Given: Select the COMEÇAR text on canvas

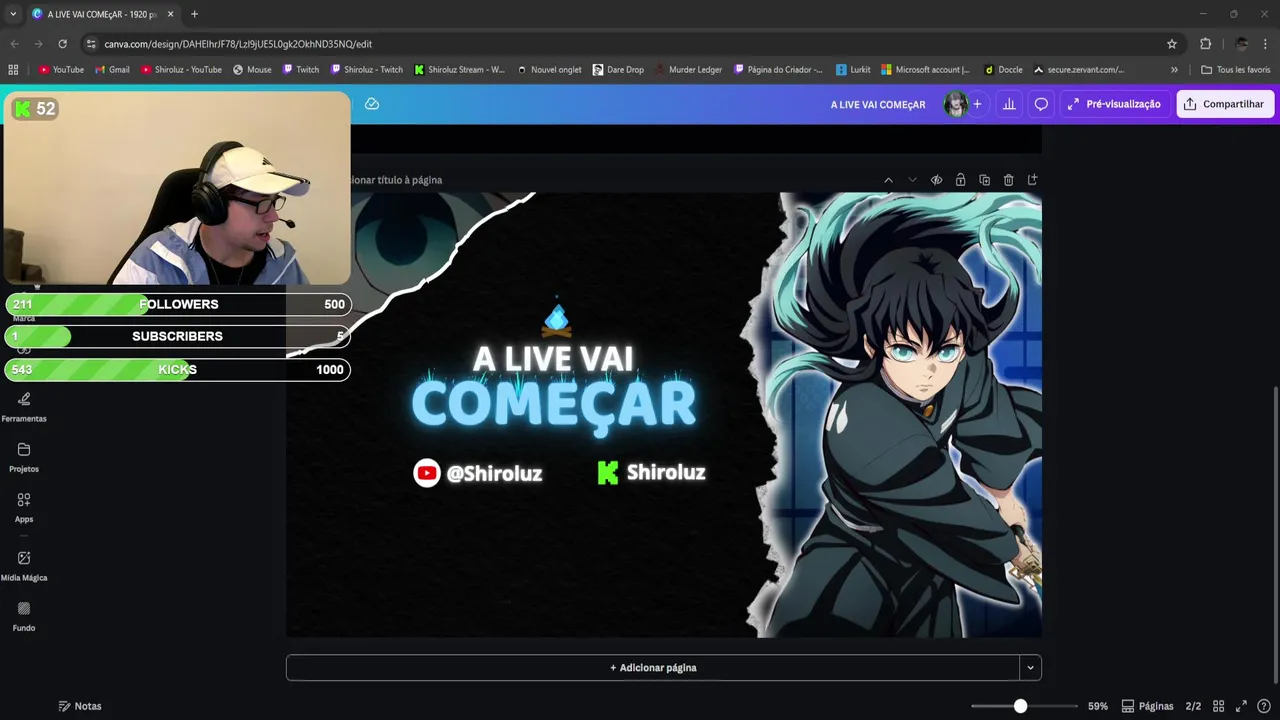Looking at the screenshot, I should tap(554, 405).
